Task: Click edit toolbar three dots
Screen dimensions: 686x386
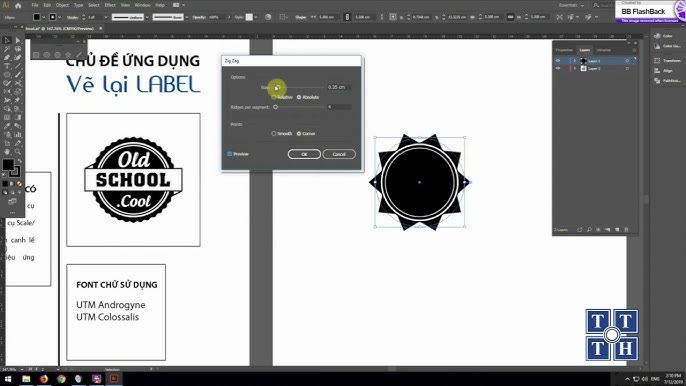Action: coord(12,212)
